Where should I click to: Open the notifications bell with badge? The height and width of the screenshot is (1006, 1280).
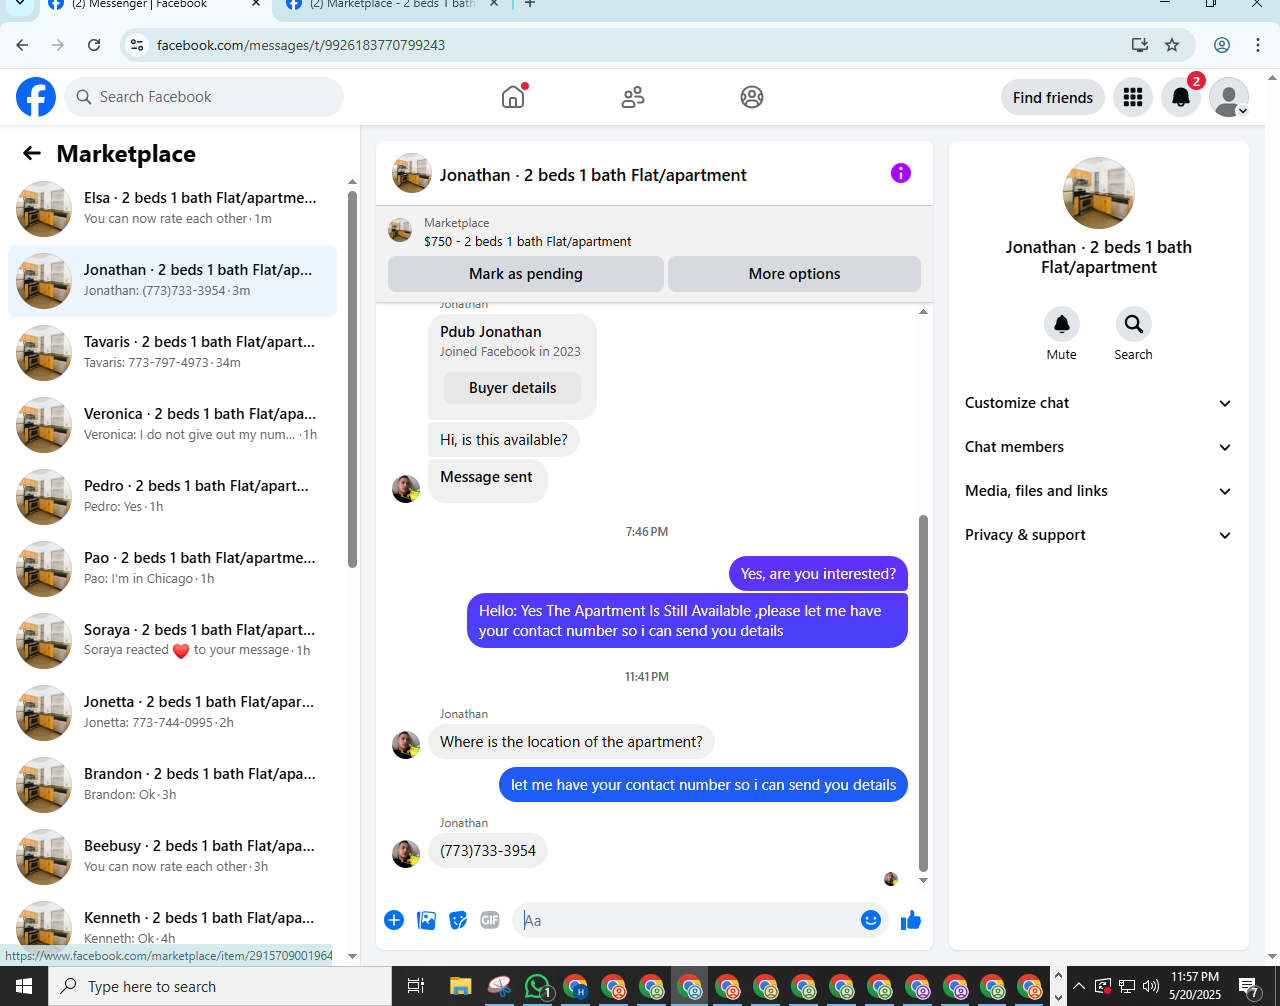pos(1181,97)
